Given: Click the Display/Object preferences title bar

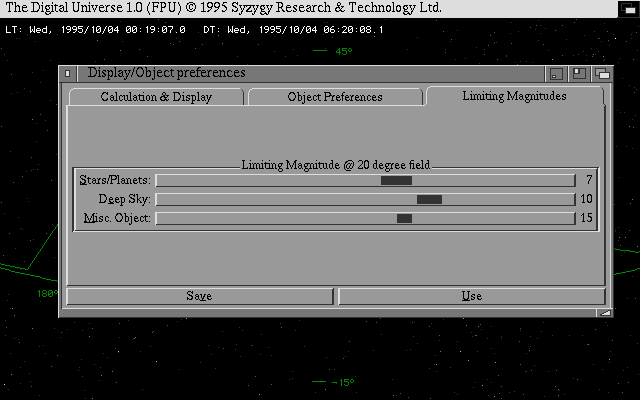Looking at the screenshot, I should click(x=310, y=73).
